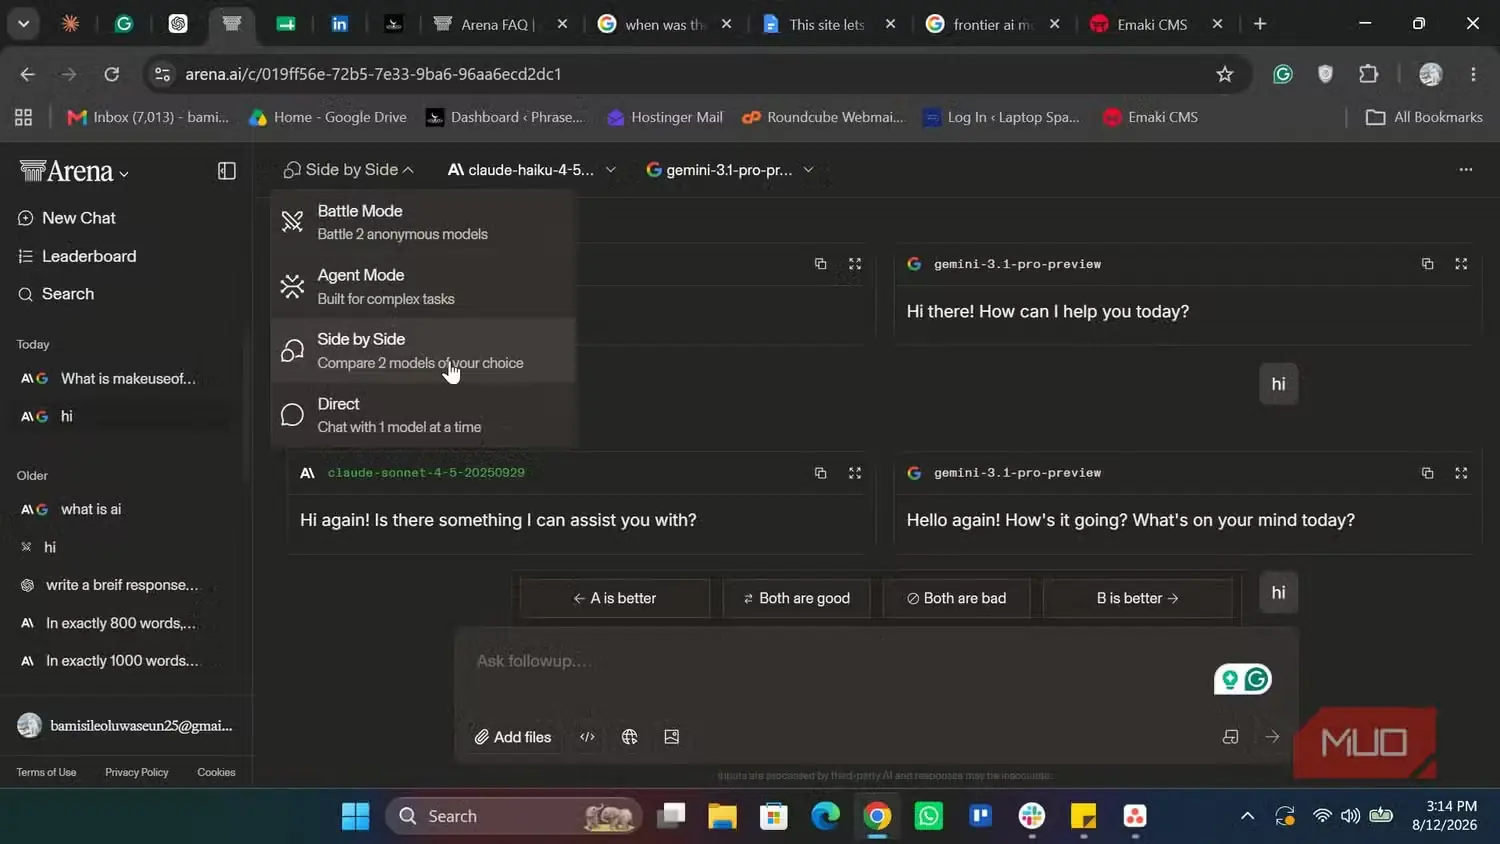Copy the claude-sonnet "Hi again!" response
1500x844 pixels.
pos(820,473)
